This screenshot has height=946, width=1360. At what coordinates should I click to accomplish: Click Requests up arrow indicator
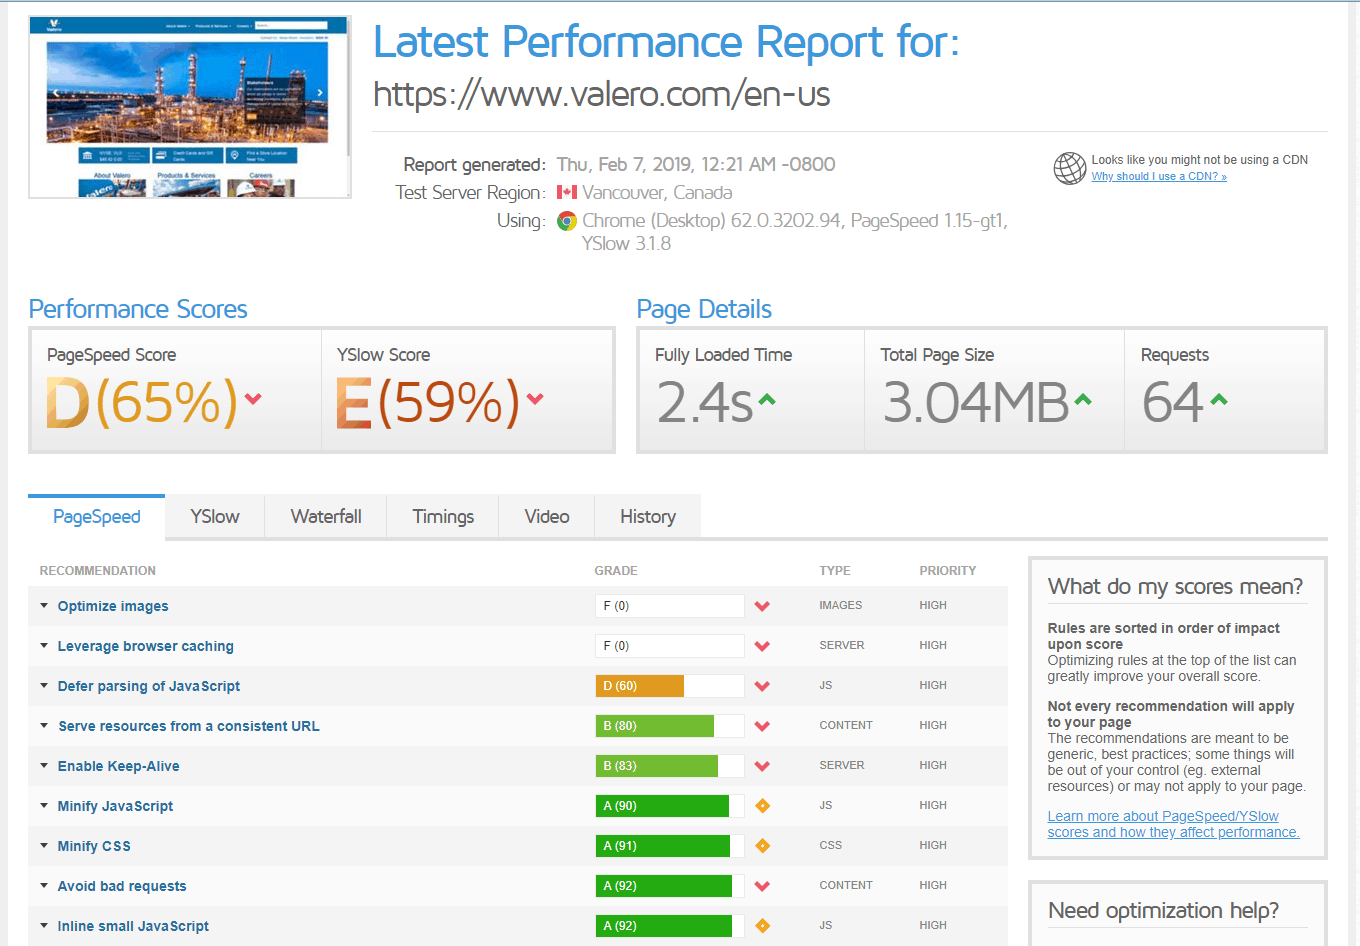point(1218,399)
